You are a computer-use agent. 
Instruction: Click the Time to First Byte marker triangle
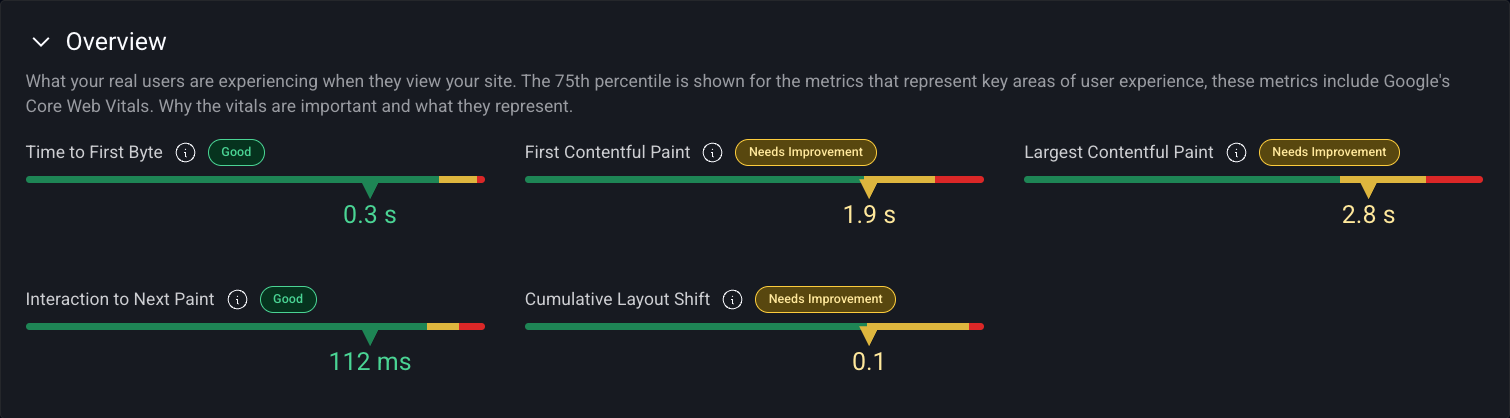[x=370, y=189]
